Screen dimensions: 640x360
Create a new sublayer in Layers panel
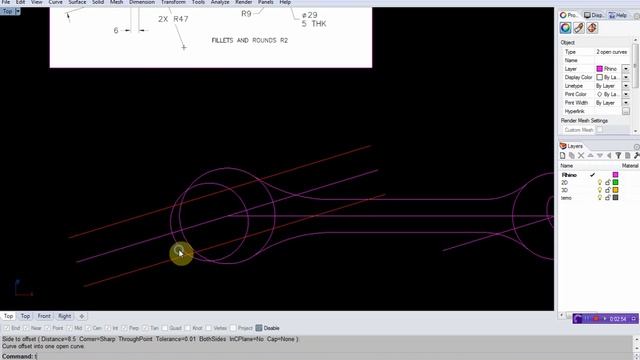(x=572, y=156)
